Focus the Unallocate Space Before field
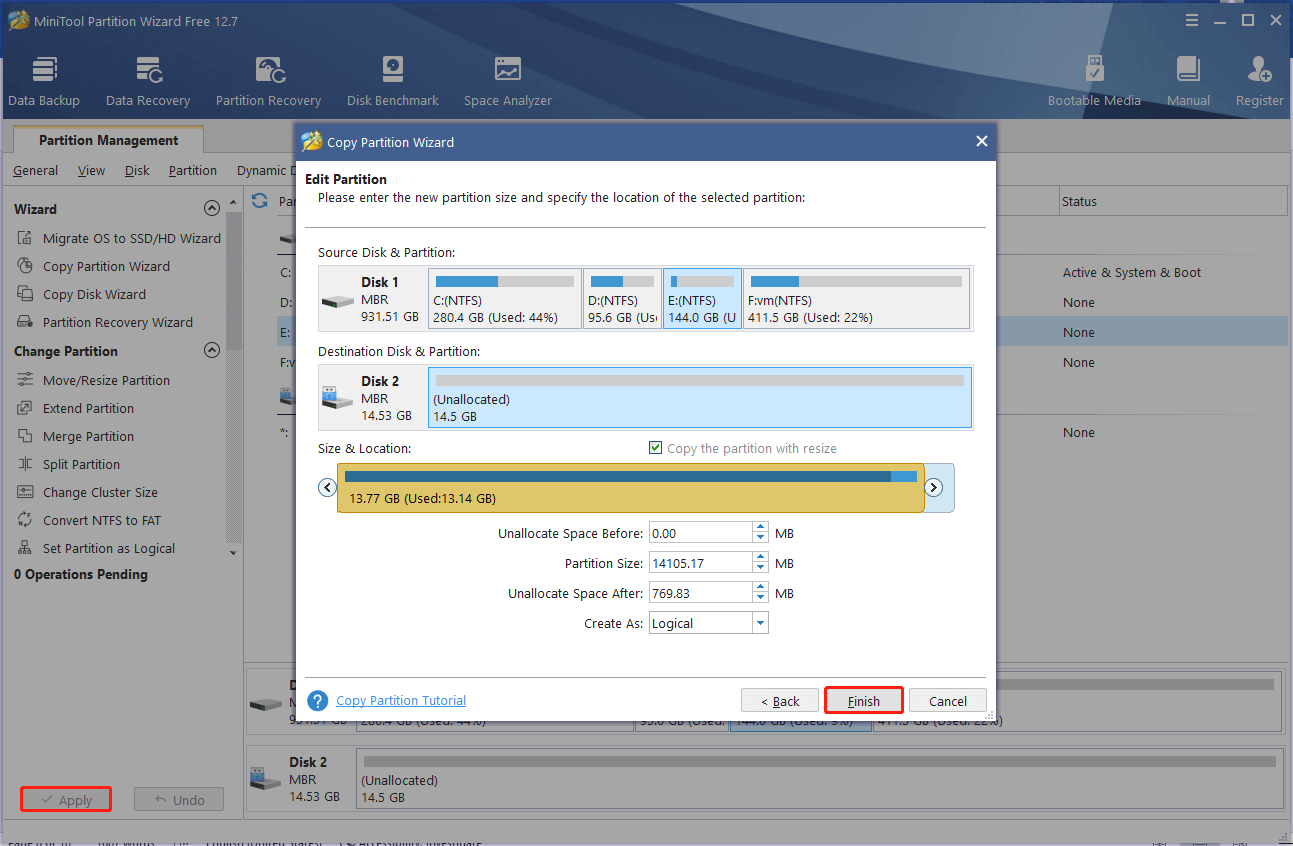This screenshot has height=846, width=1293. tap(700, 533)
